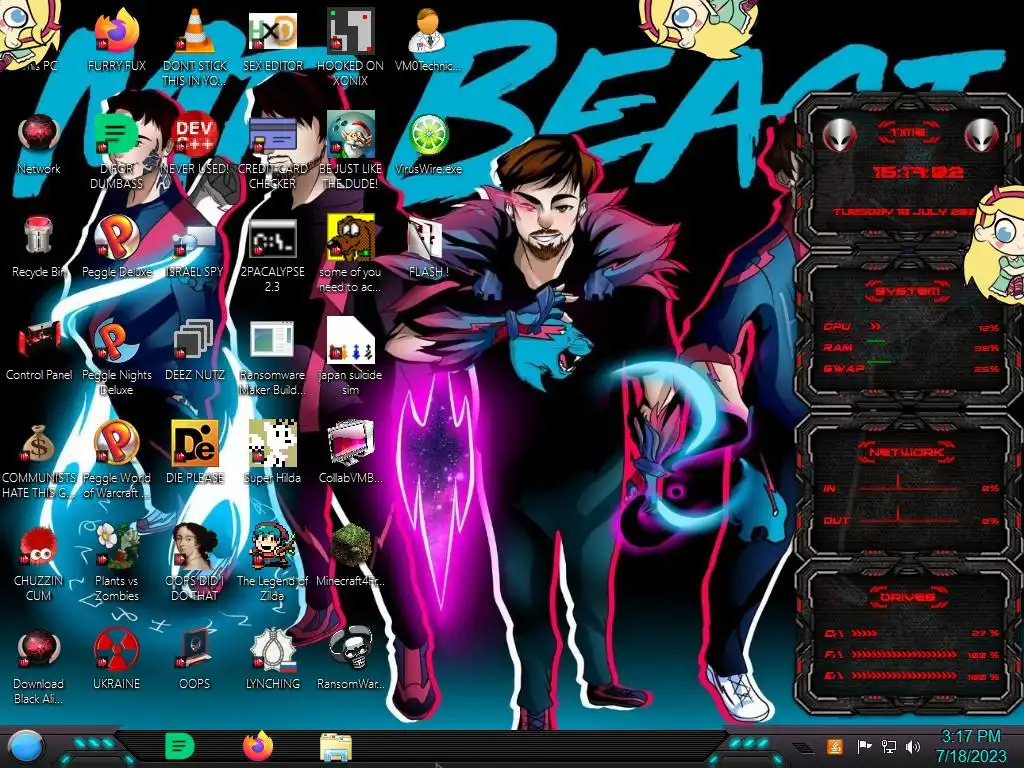1024x768 pixels.
Task: Launch VirusWire.exe lime icon
Action: pos(428,135)
